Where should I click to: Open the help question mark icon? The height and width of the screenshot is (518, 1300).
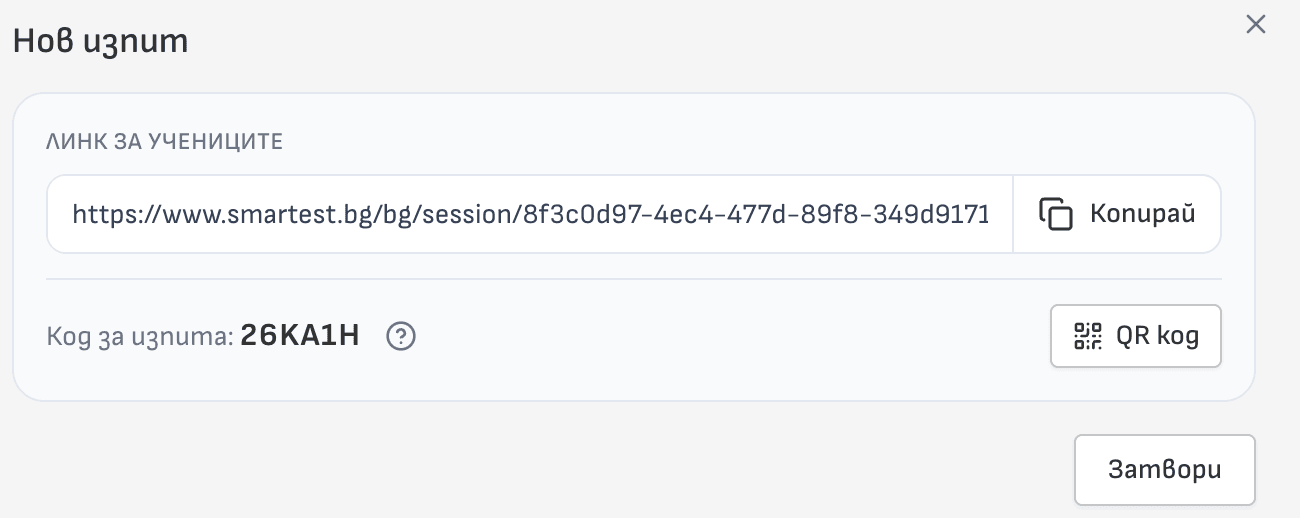click(x=401, y=336)
